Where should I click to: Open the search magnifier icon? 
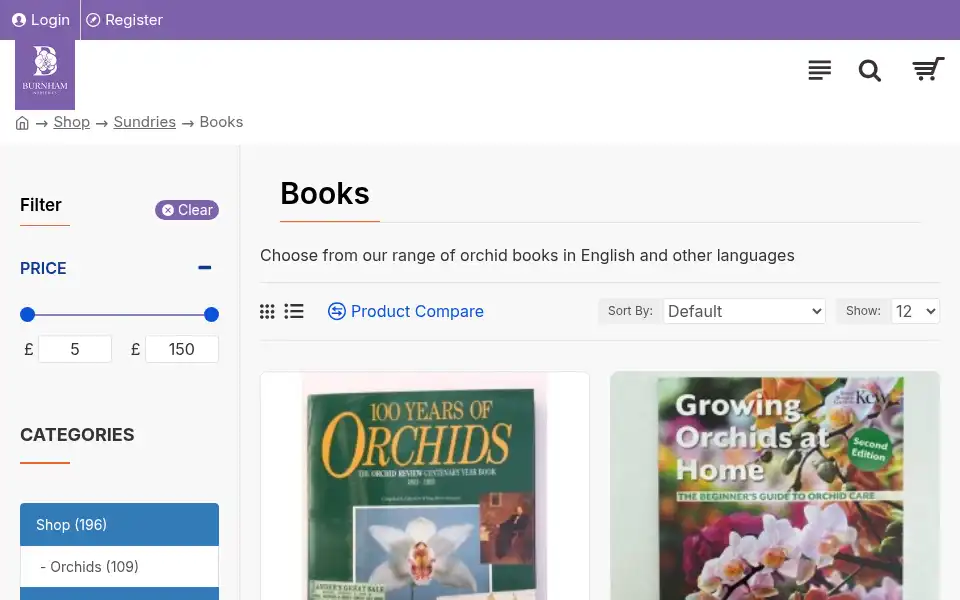coord(869,70)
